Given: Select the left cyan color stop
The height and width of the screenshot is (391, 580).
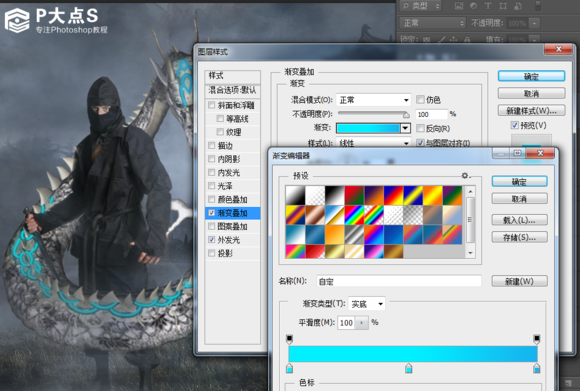Looking at the screenshot, I should (x=290, y=368).
